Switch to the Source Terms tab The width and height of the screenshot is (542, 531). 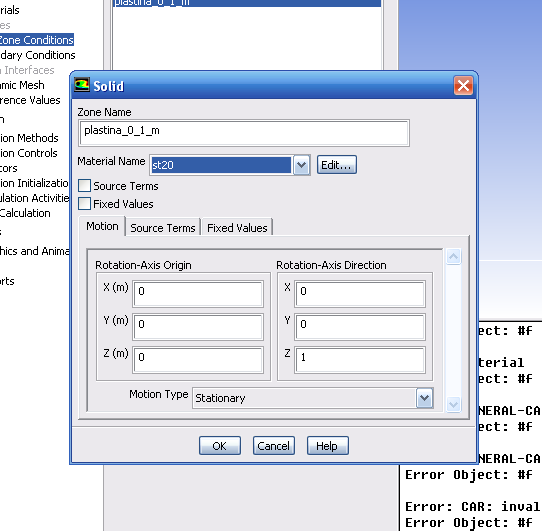pyautogui.click(x=163, y=228)
